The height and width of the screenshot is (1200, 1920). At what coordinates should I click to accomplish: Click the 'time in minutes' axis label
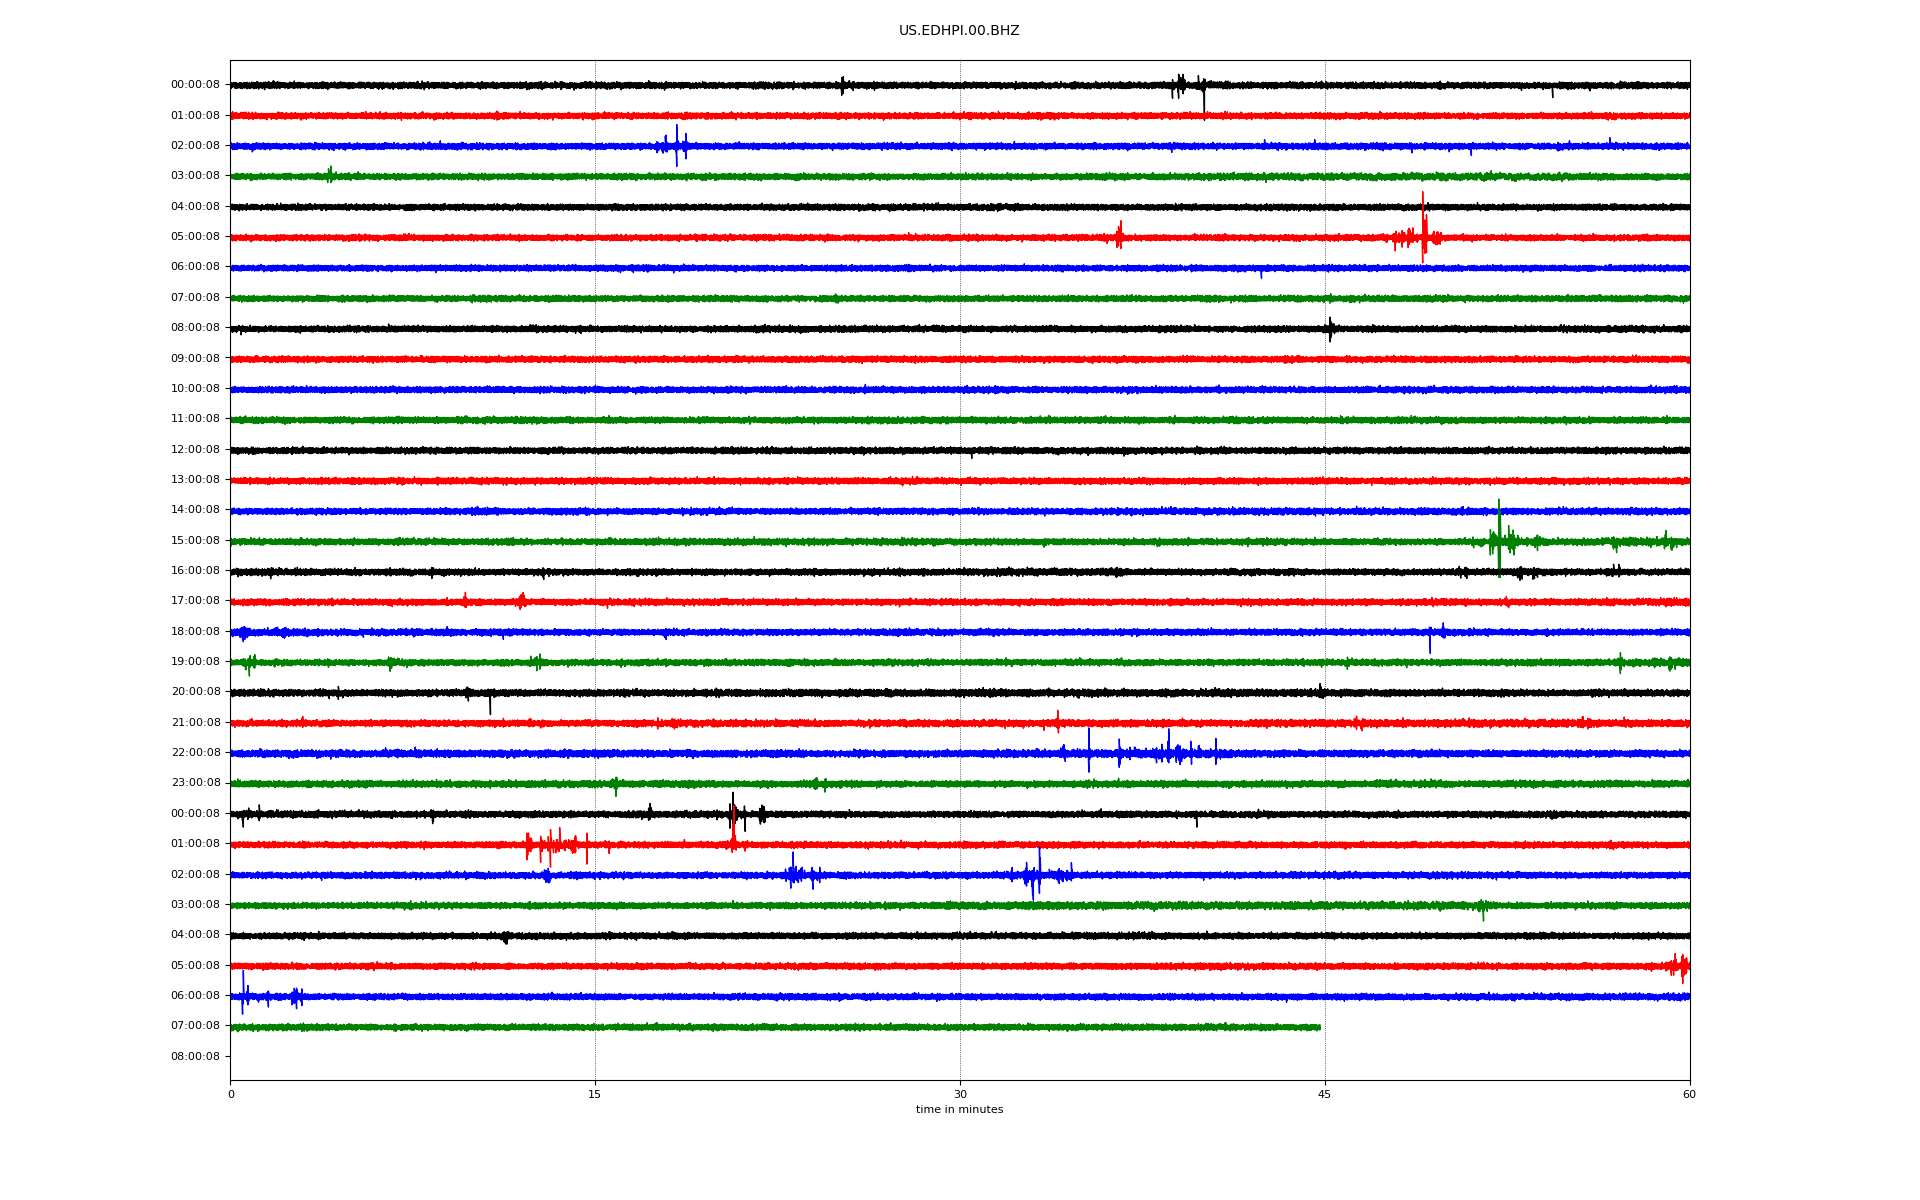tap(958, 1110)
